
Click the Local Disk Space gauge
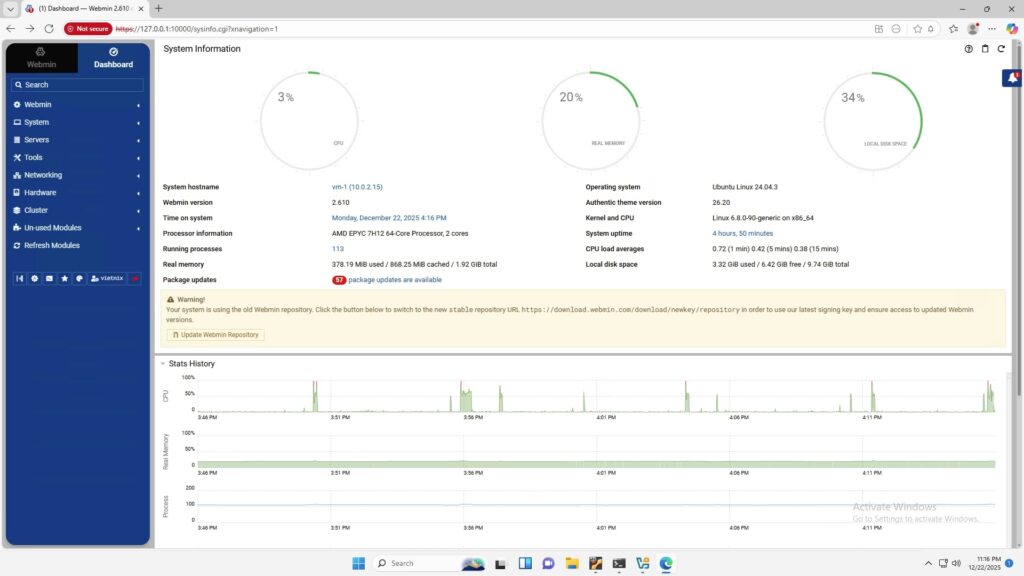[873, 121]
